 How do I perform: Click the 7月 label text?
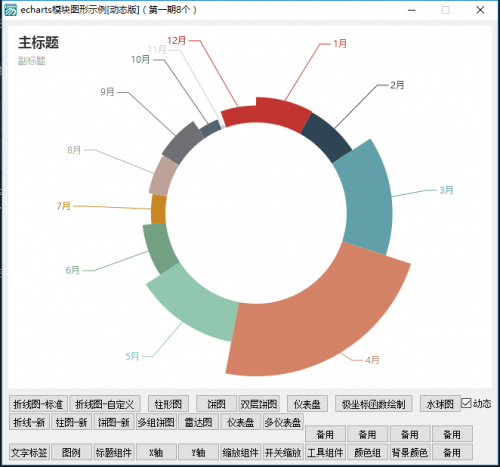pyautogui.click(x=64, y=206)
